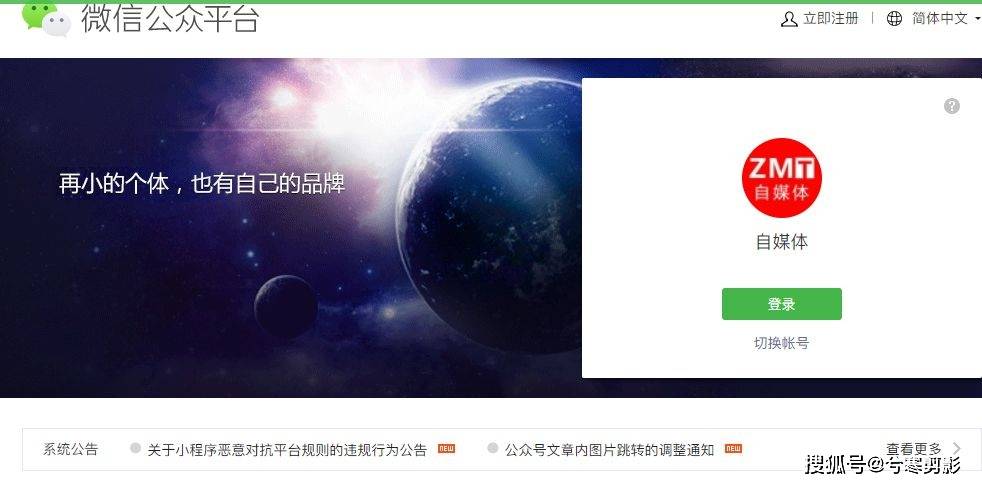Expand the 简体中文 language dropdown
Viewport: 982px width, 486px height.
939,19
